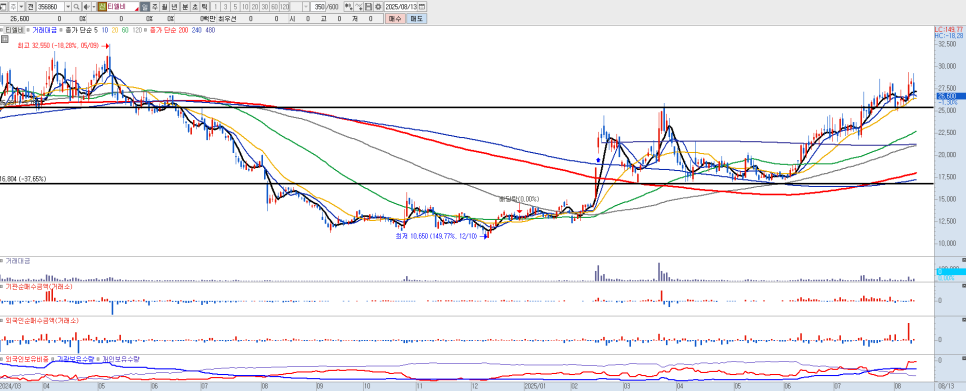Choose the 60 interval button
The width and height of the screenshot is (966, 391).
tap(274, 6)
